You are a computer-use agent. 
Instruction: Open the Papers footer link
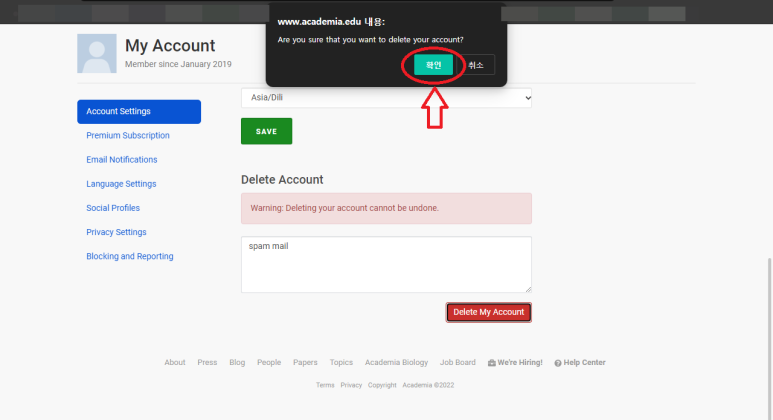305,362
